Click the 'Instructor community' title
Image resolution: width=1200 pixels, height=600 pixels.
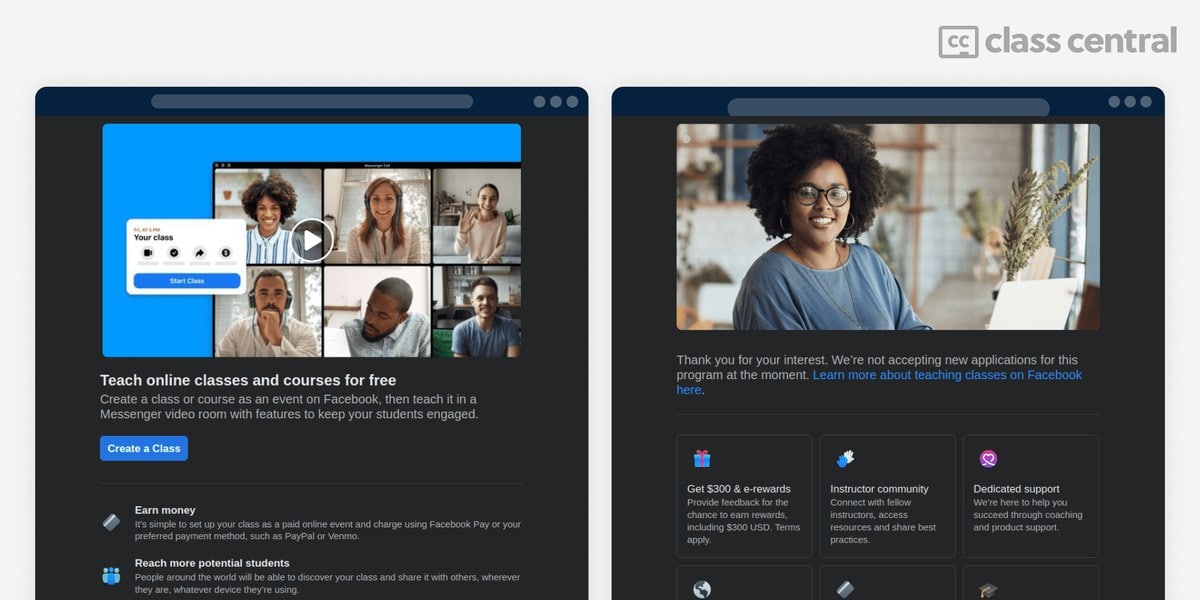pyautogui.click(x=879, y=489)
